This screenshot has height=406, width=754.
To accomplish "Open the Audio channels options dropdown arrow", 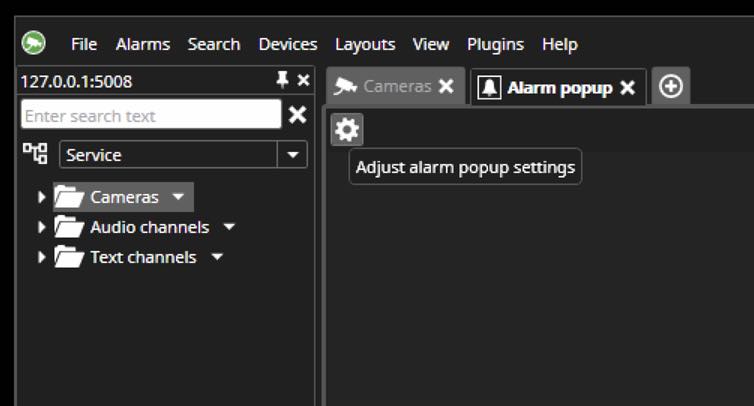I will click(x=229, y=227).
